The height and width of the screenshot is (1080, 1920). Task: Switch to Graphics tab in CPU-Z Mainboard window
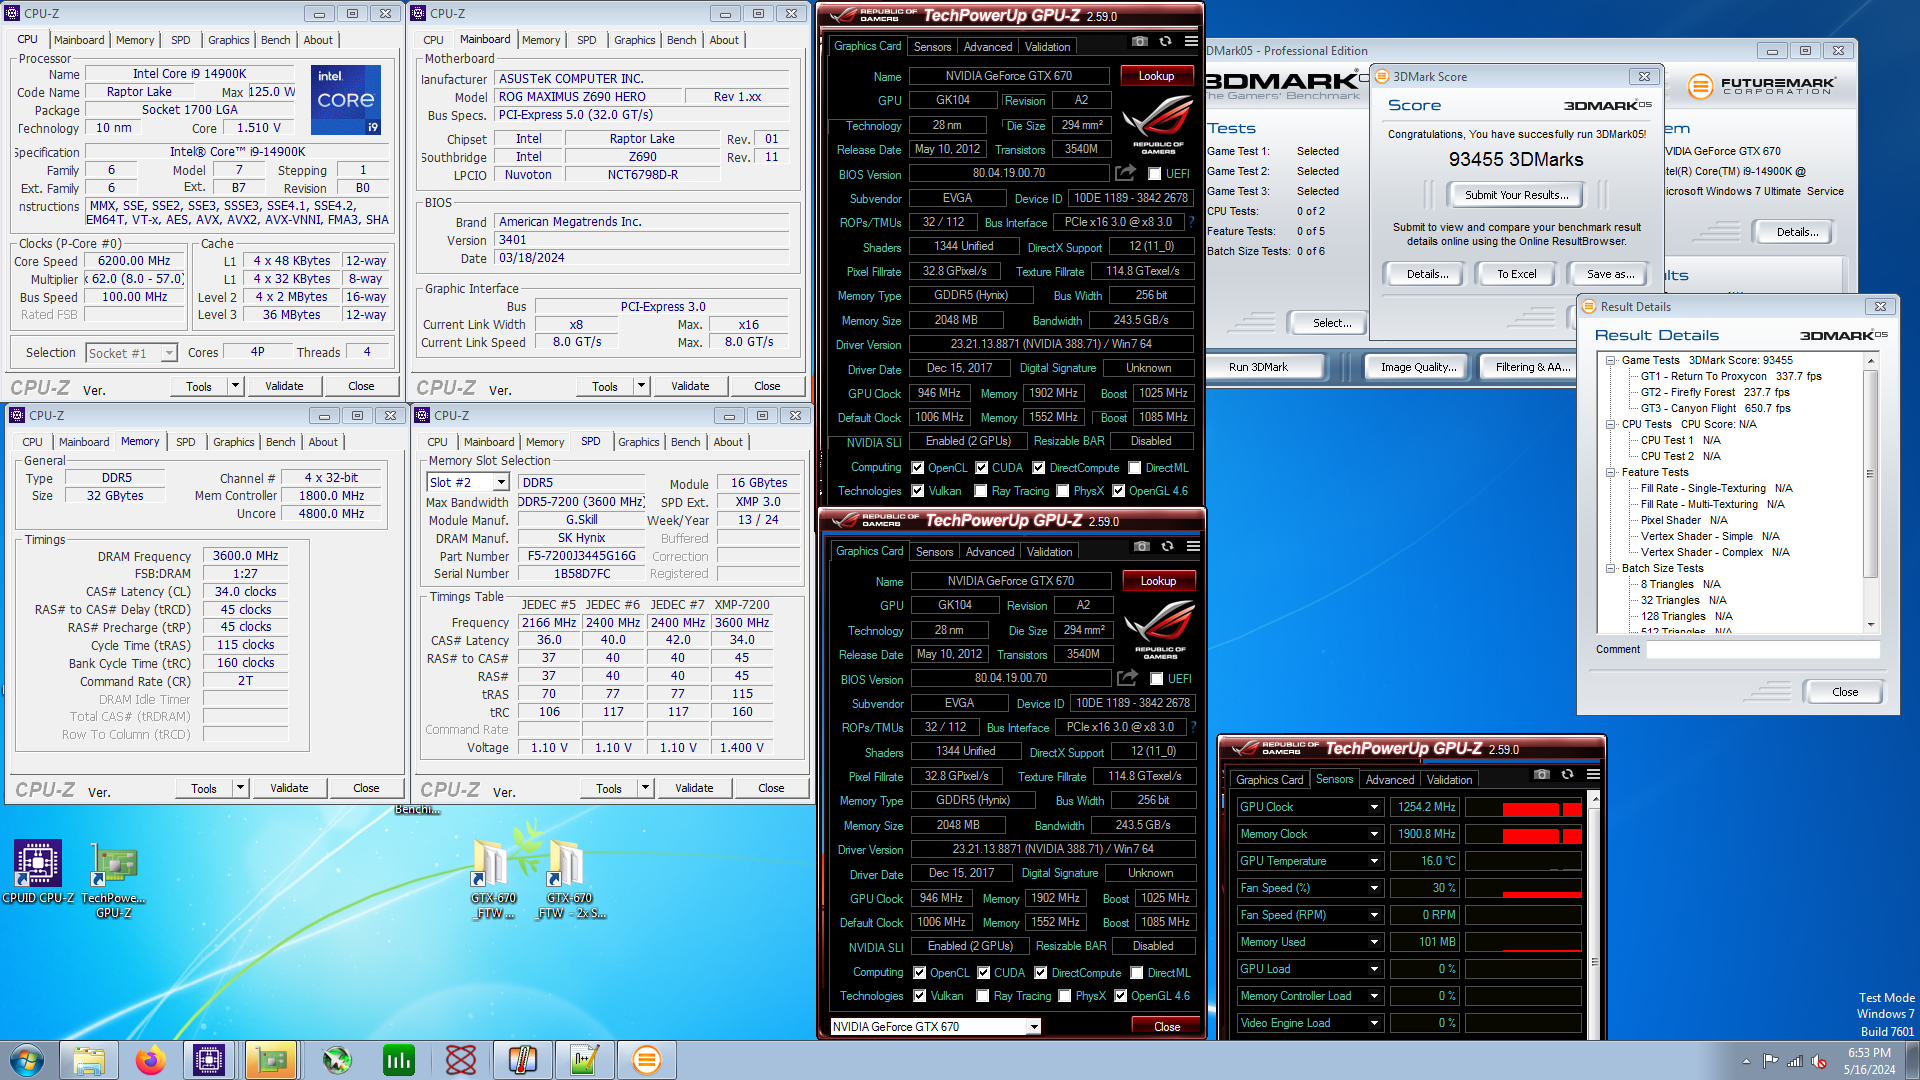point(635,40)
